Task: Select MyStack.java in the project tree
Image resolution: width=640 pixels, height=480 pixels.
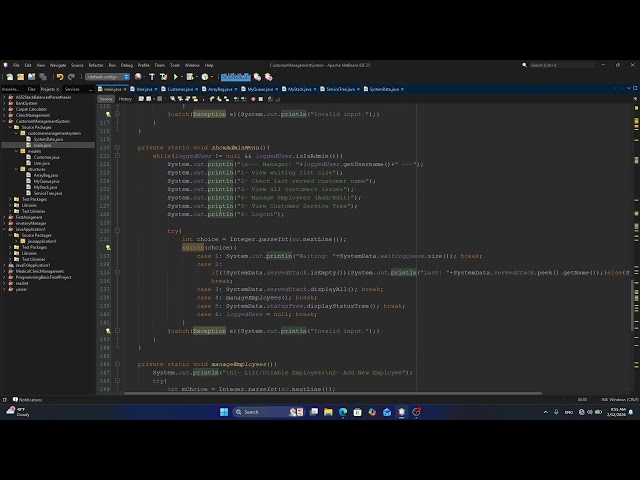Action: [42, 187]
